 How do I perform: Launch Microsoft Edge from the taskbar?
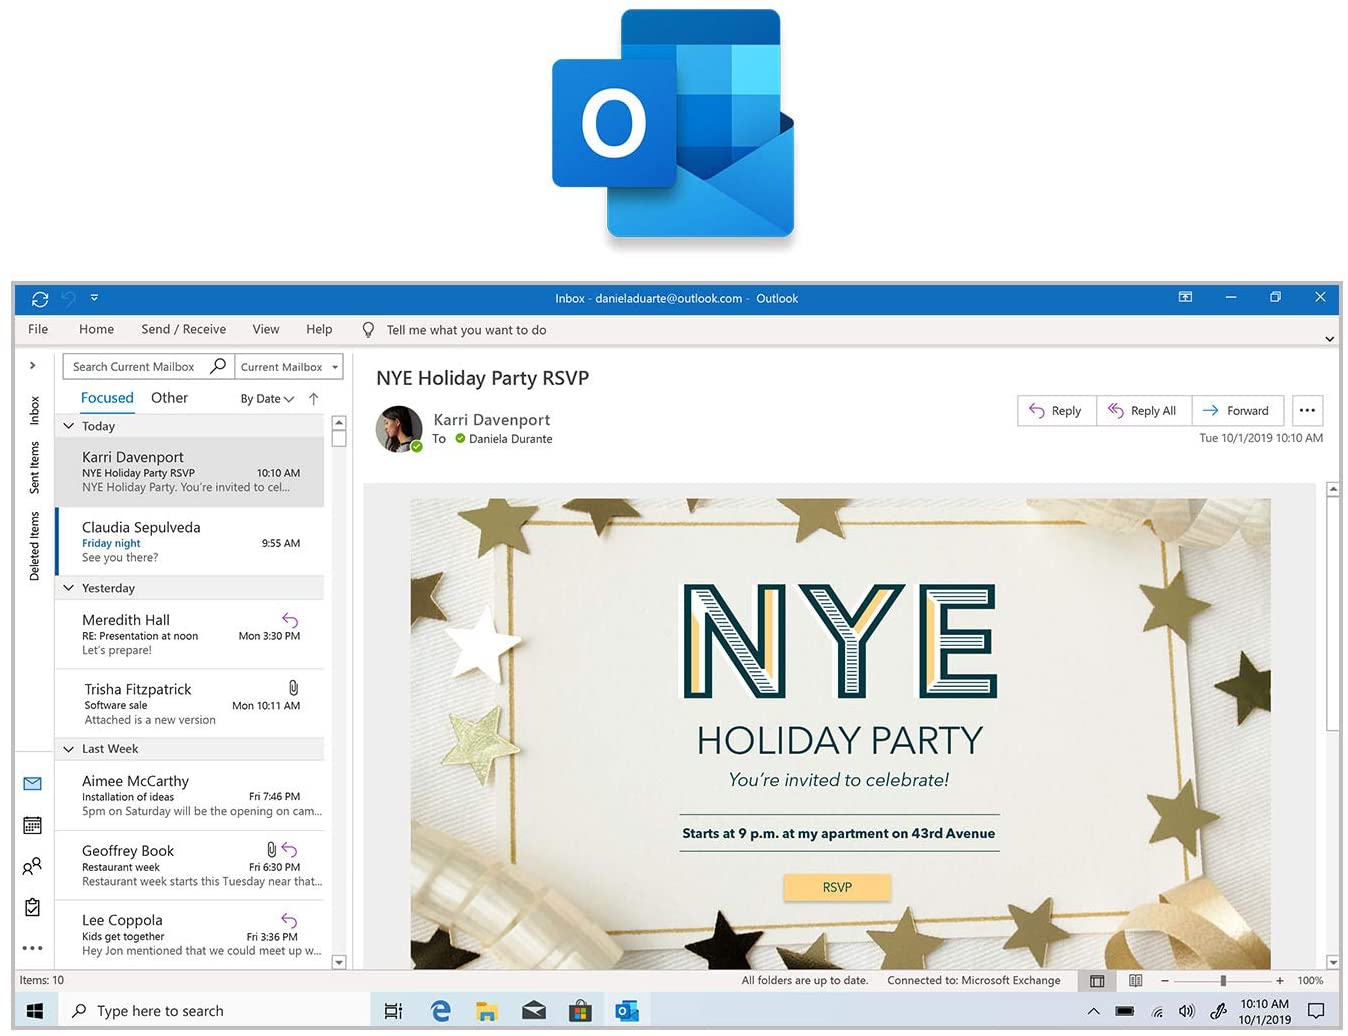coord(440,1011)
